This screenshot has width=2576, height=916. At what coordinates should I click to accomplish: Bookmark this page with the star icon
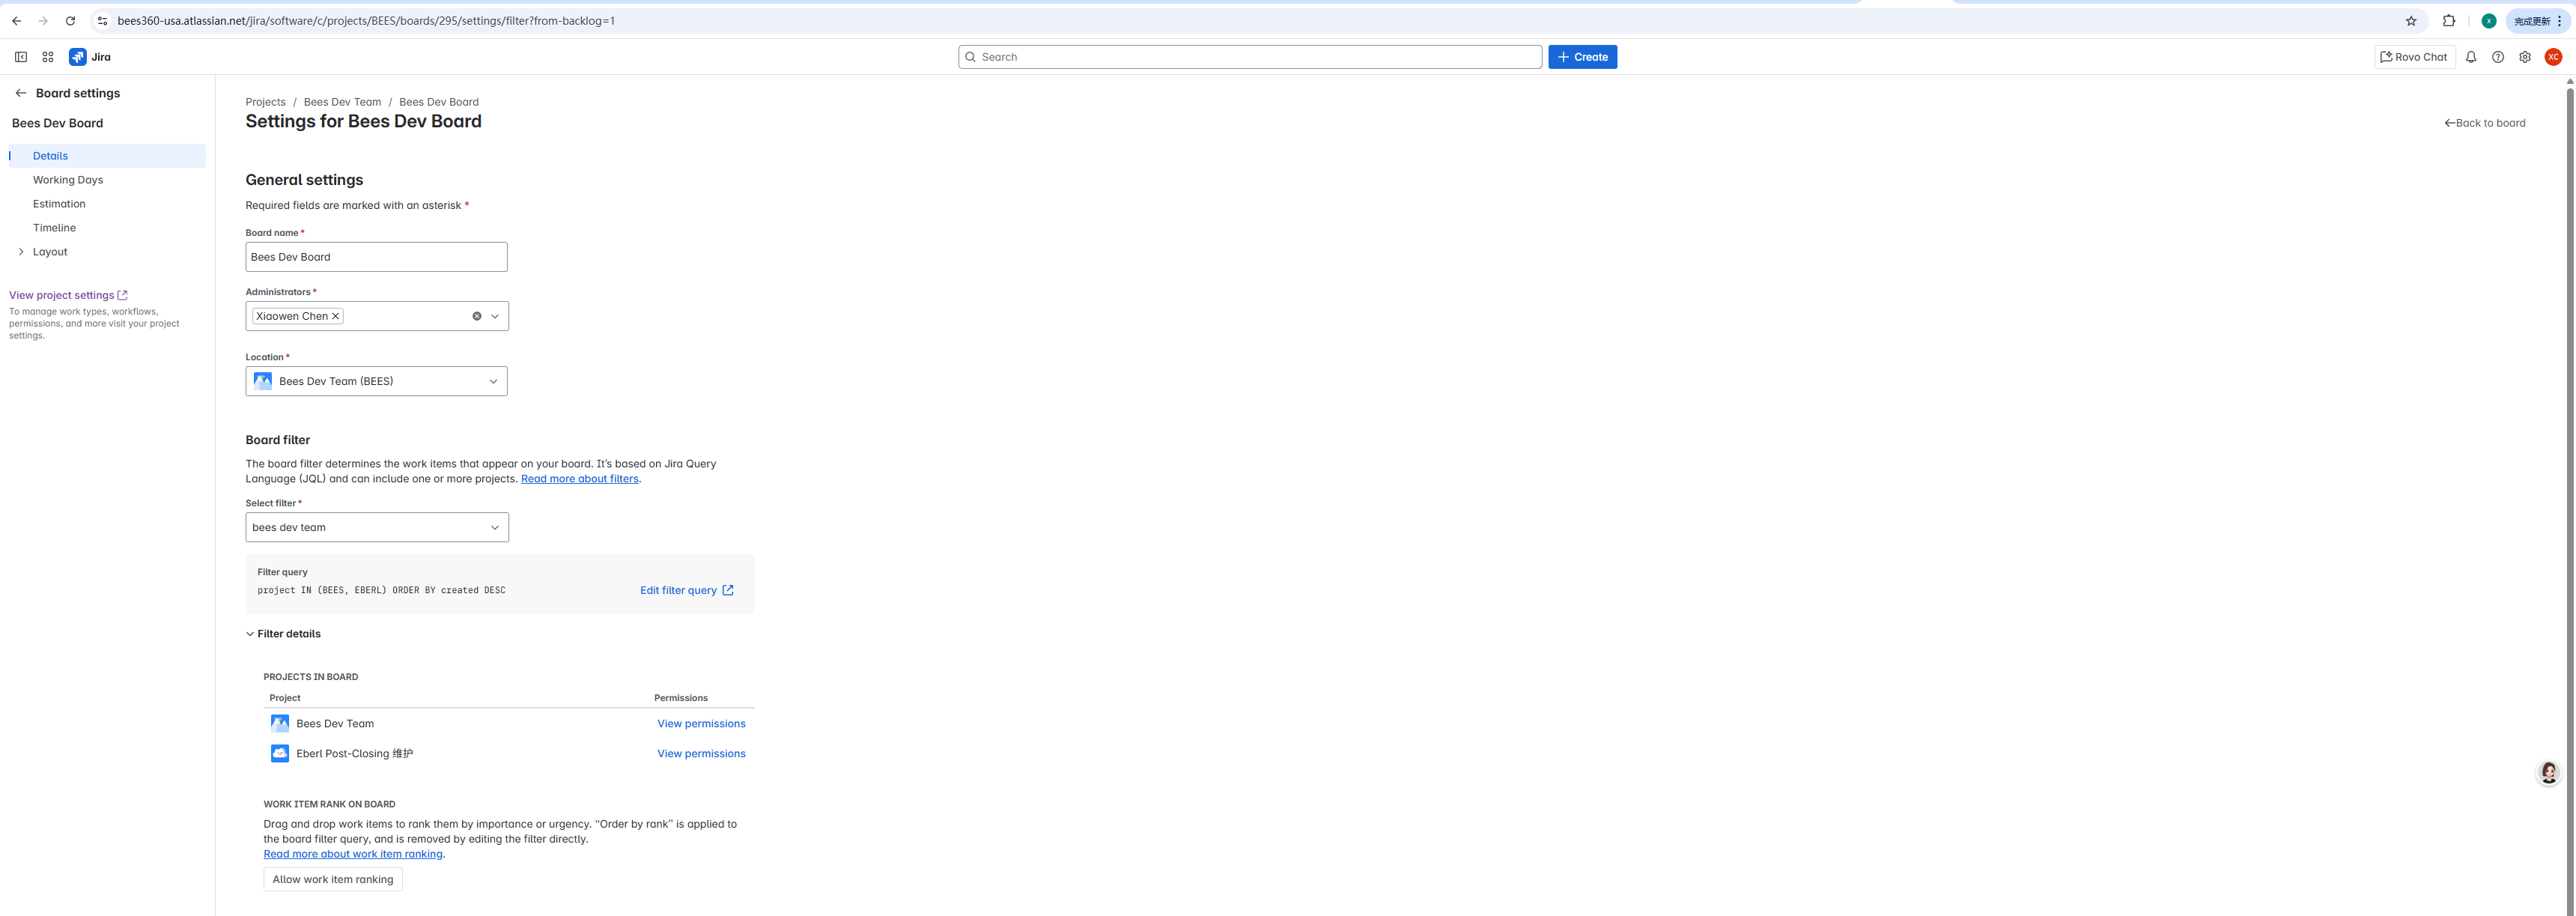(2411, 21)
